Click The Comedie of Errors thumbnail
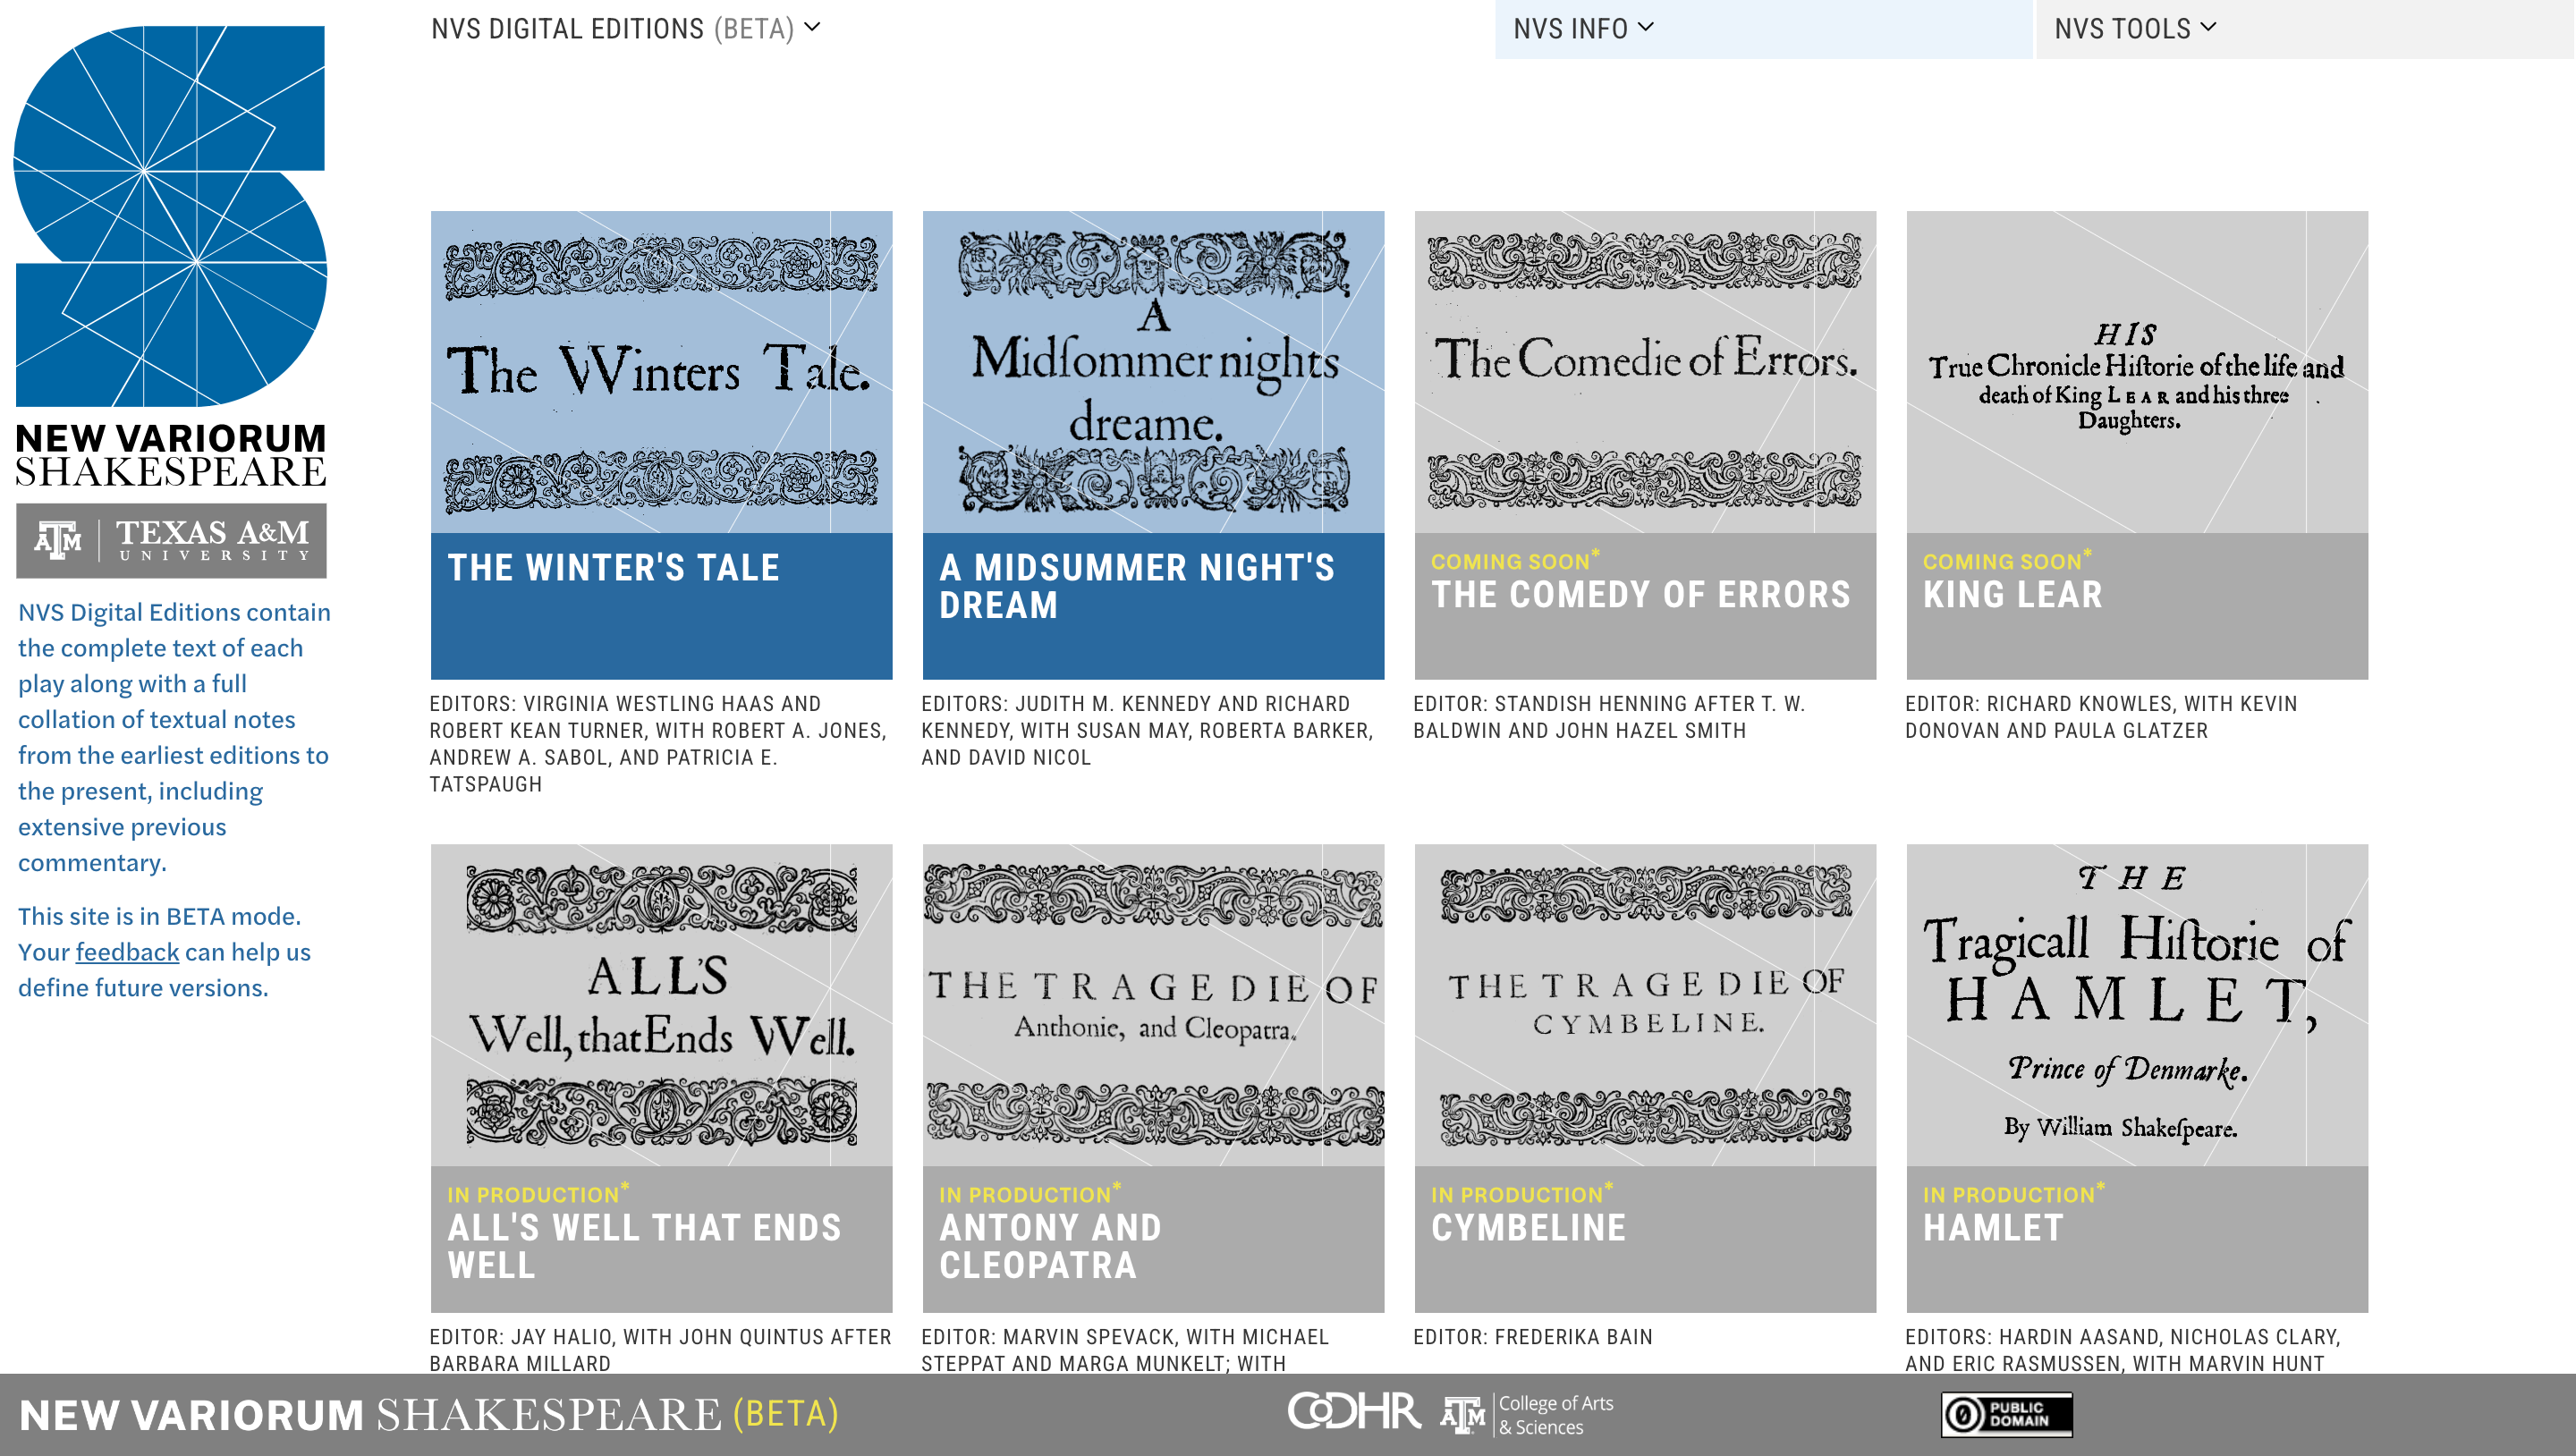This screenshot has width=2576, height=1456. (x=1645, y=371)
